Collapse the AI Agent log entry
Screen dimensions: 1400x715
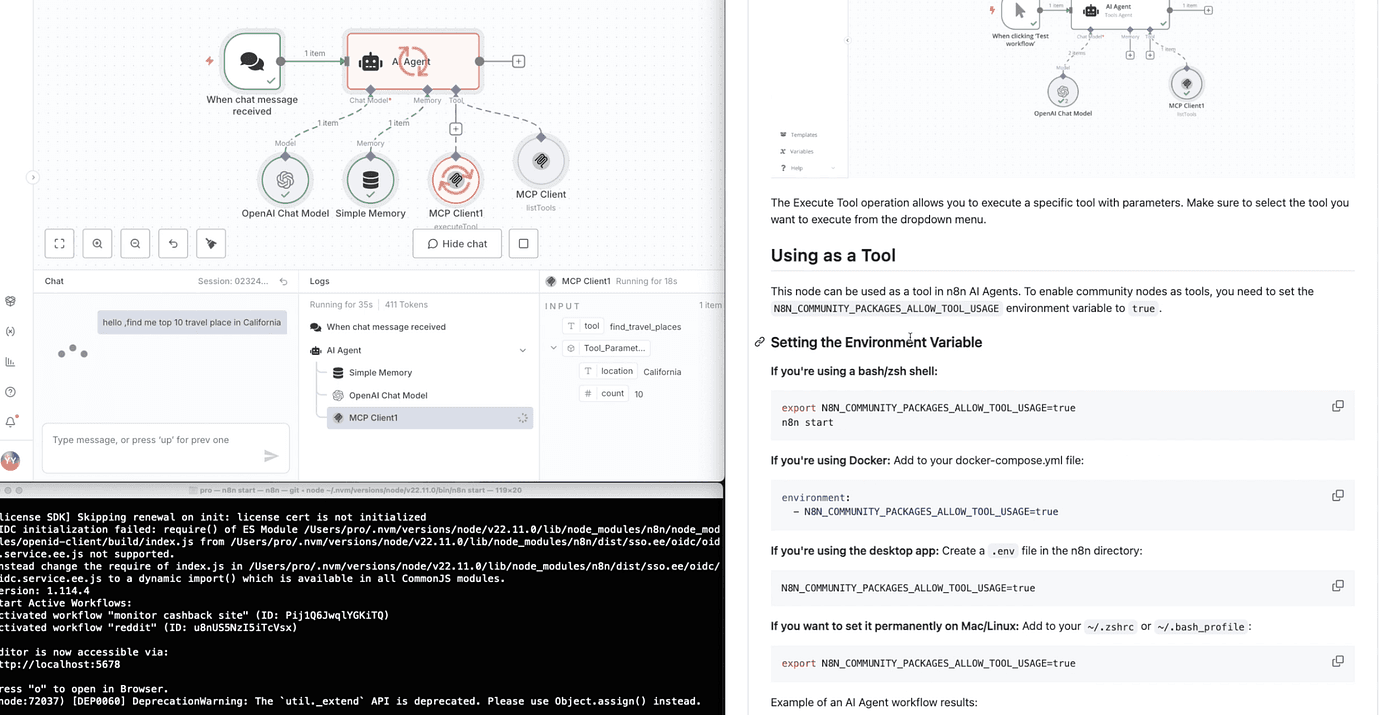[522, 351]
